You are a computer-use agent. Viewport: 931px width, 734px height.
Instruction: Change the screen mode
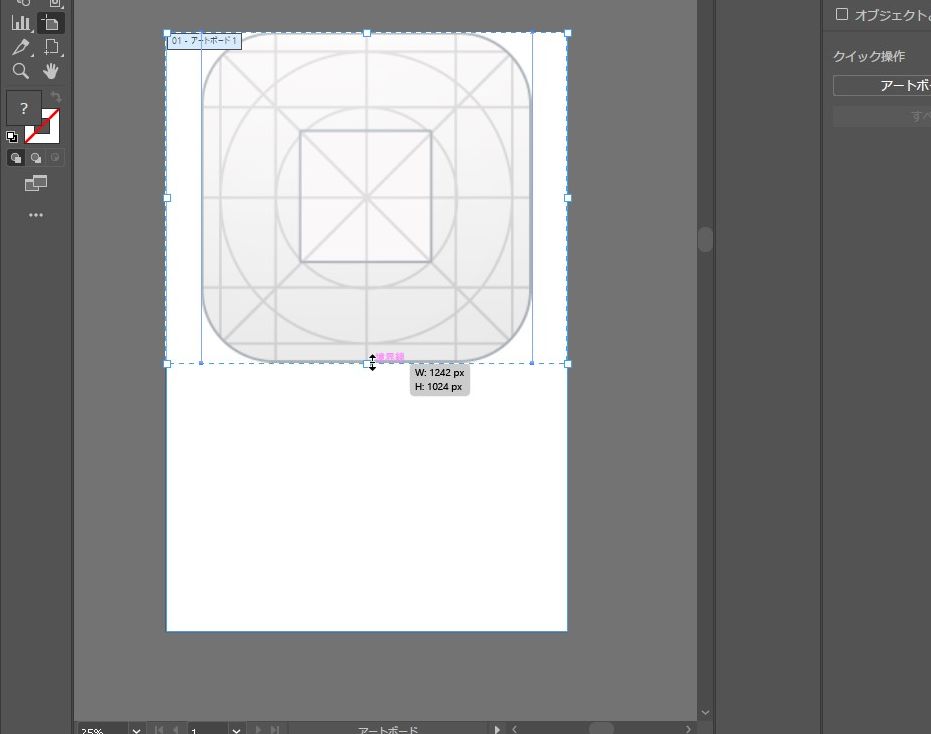36,183
